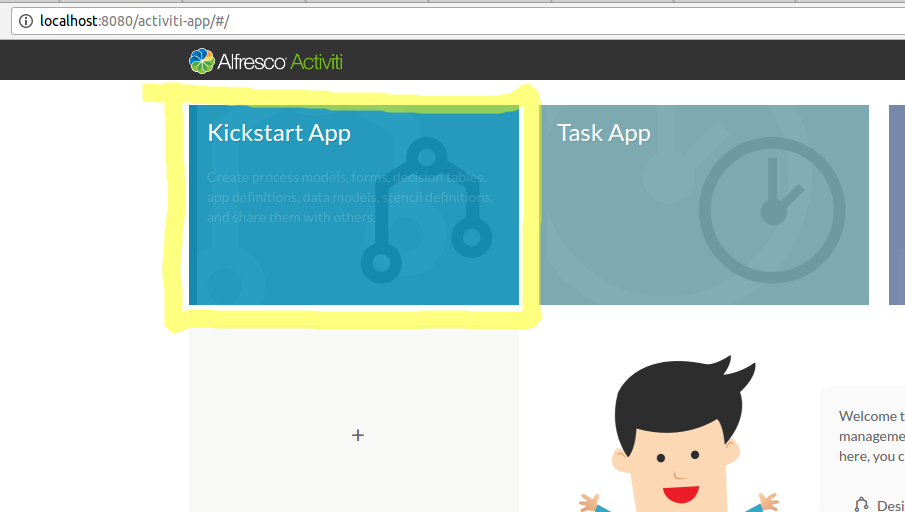Click the Kickstart App description text
The image size is (905, 512).
coord(350,197)
